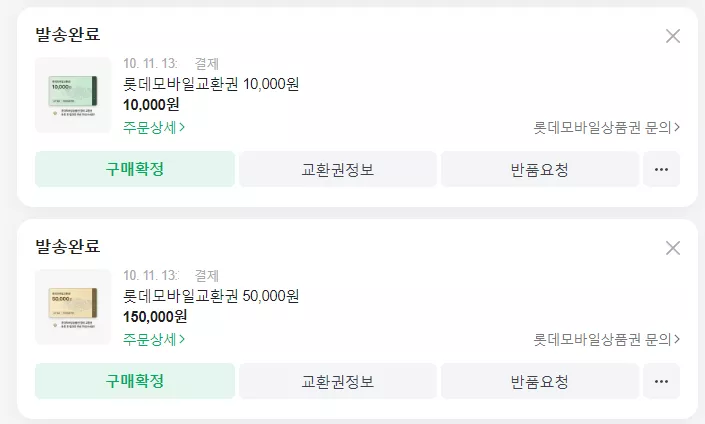Click 구매확정 for the 10,000원 교환권

135,169
